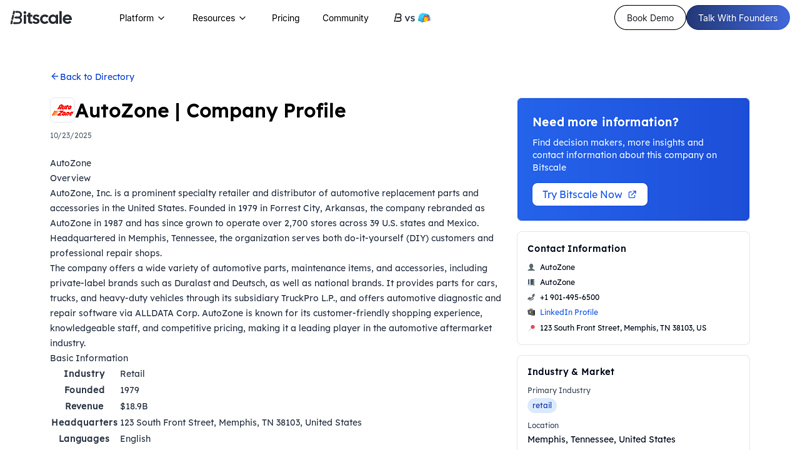The height and width of the screenshot is (450, 800).
Task: Open the B vs comparison icon in navbar
Action: [x=412, y=18]
